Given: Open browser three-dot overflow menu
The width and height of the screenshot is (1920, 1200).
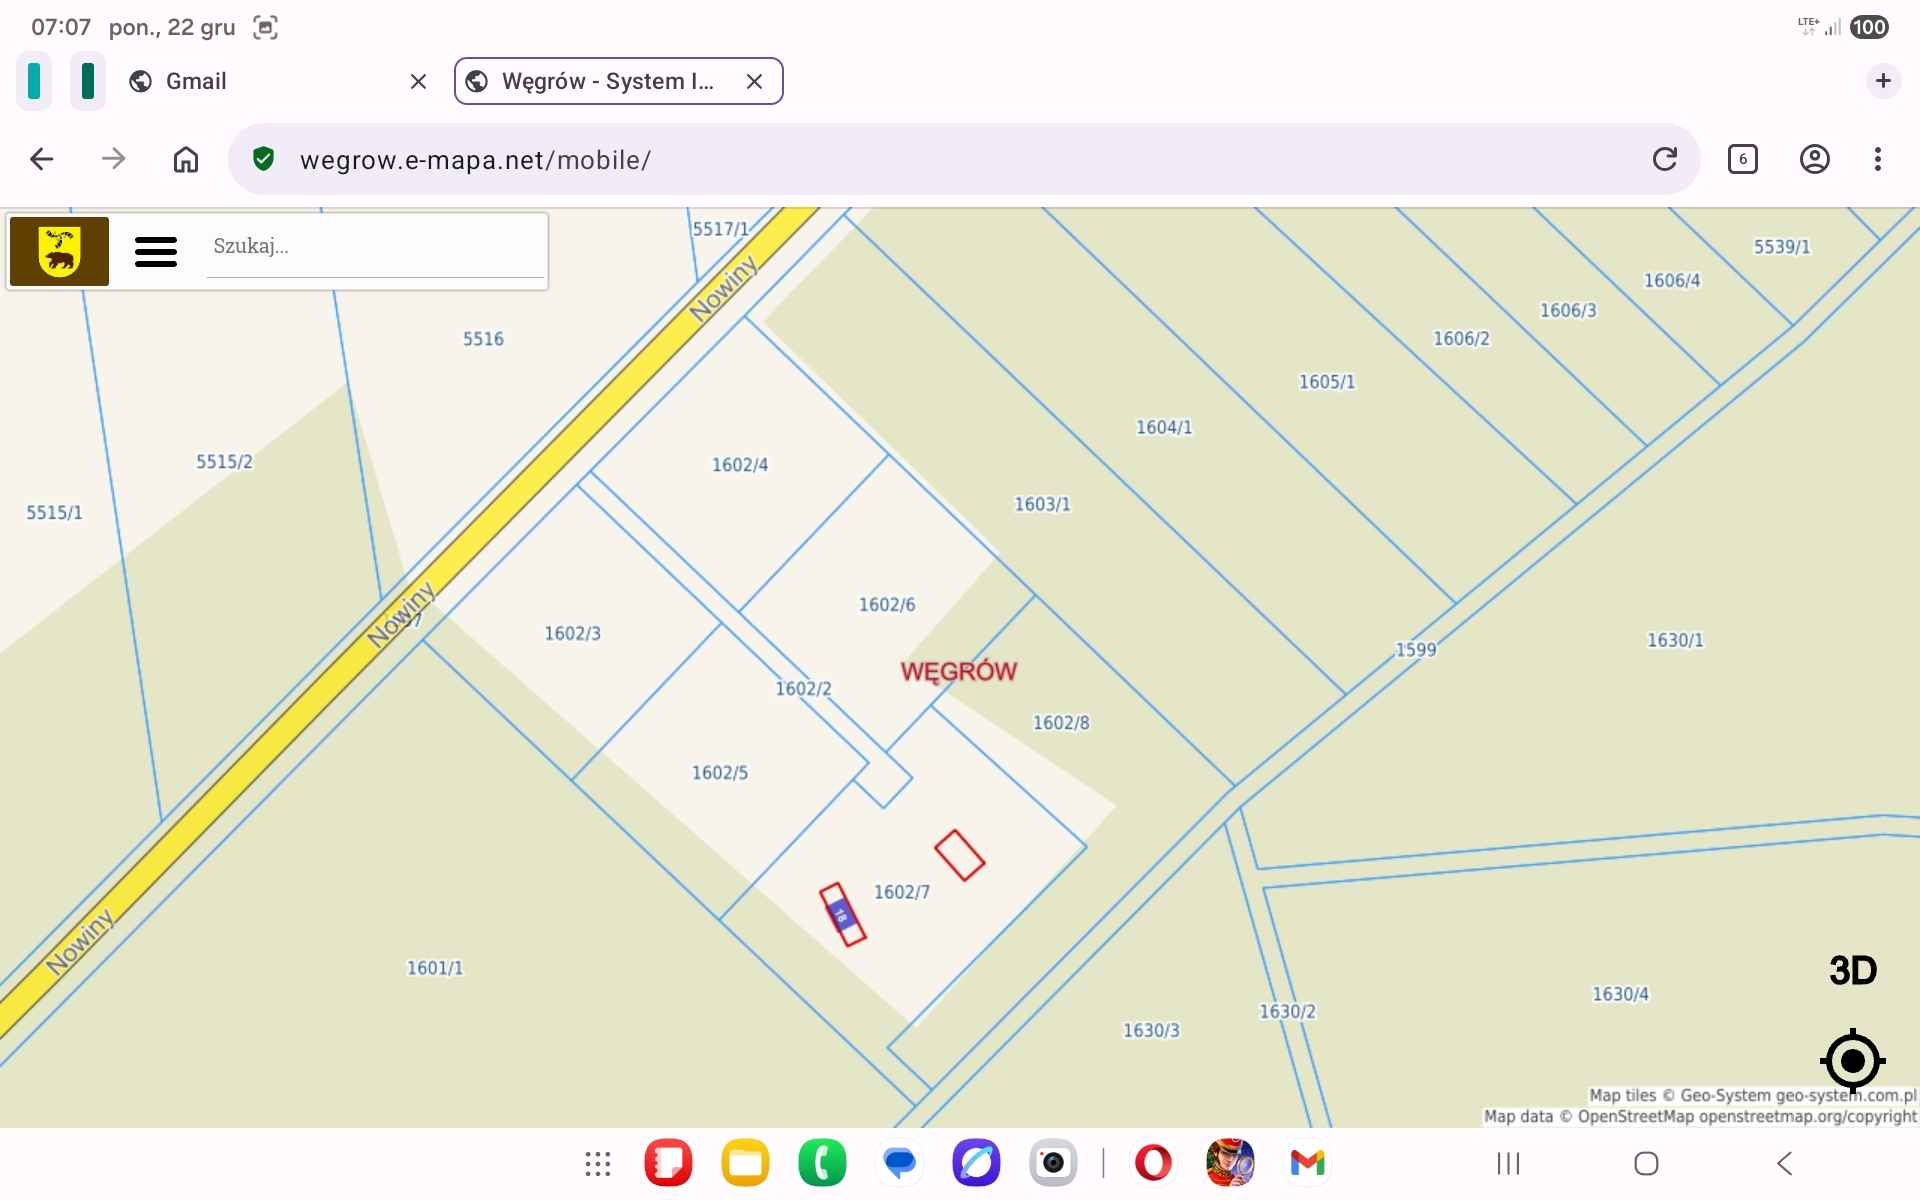Looking at the screenshot, I should 1877,159.
